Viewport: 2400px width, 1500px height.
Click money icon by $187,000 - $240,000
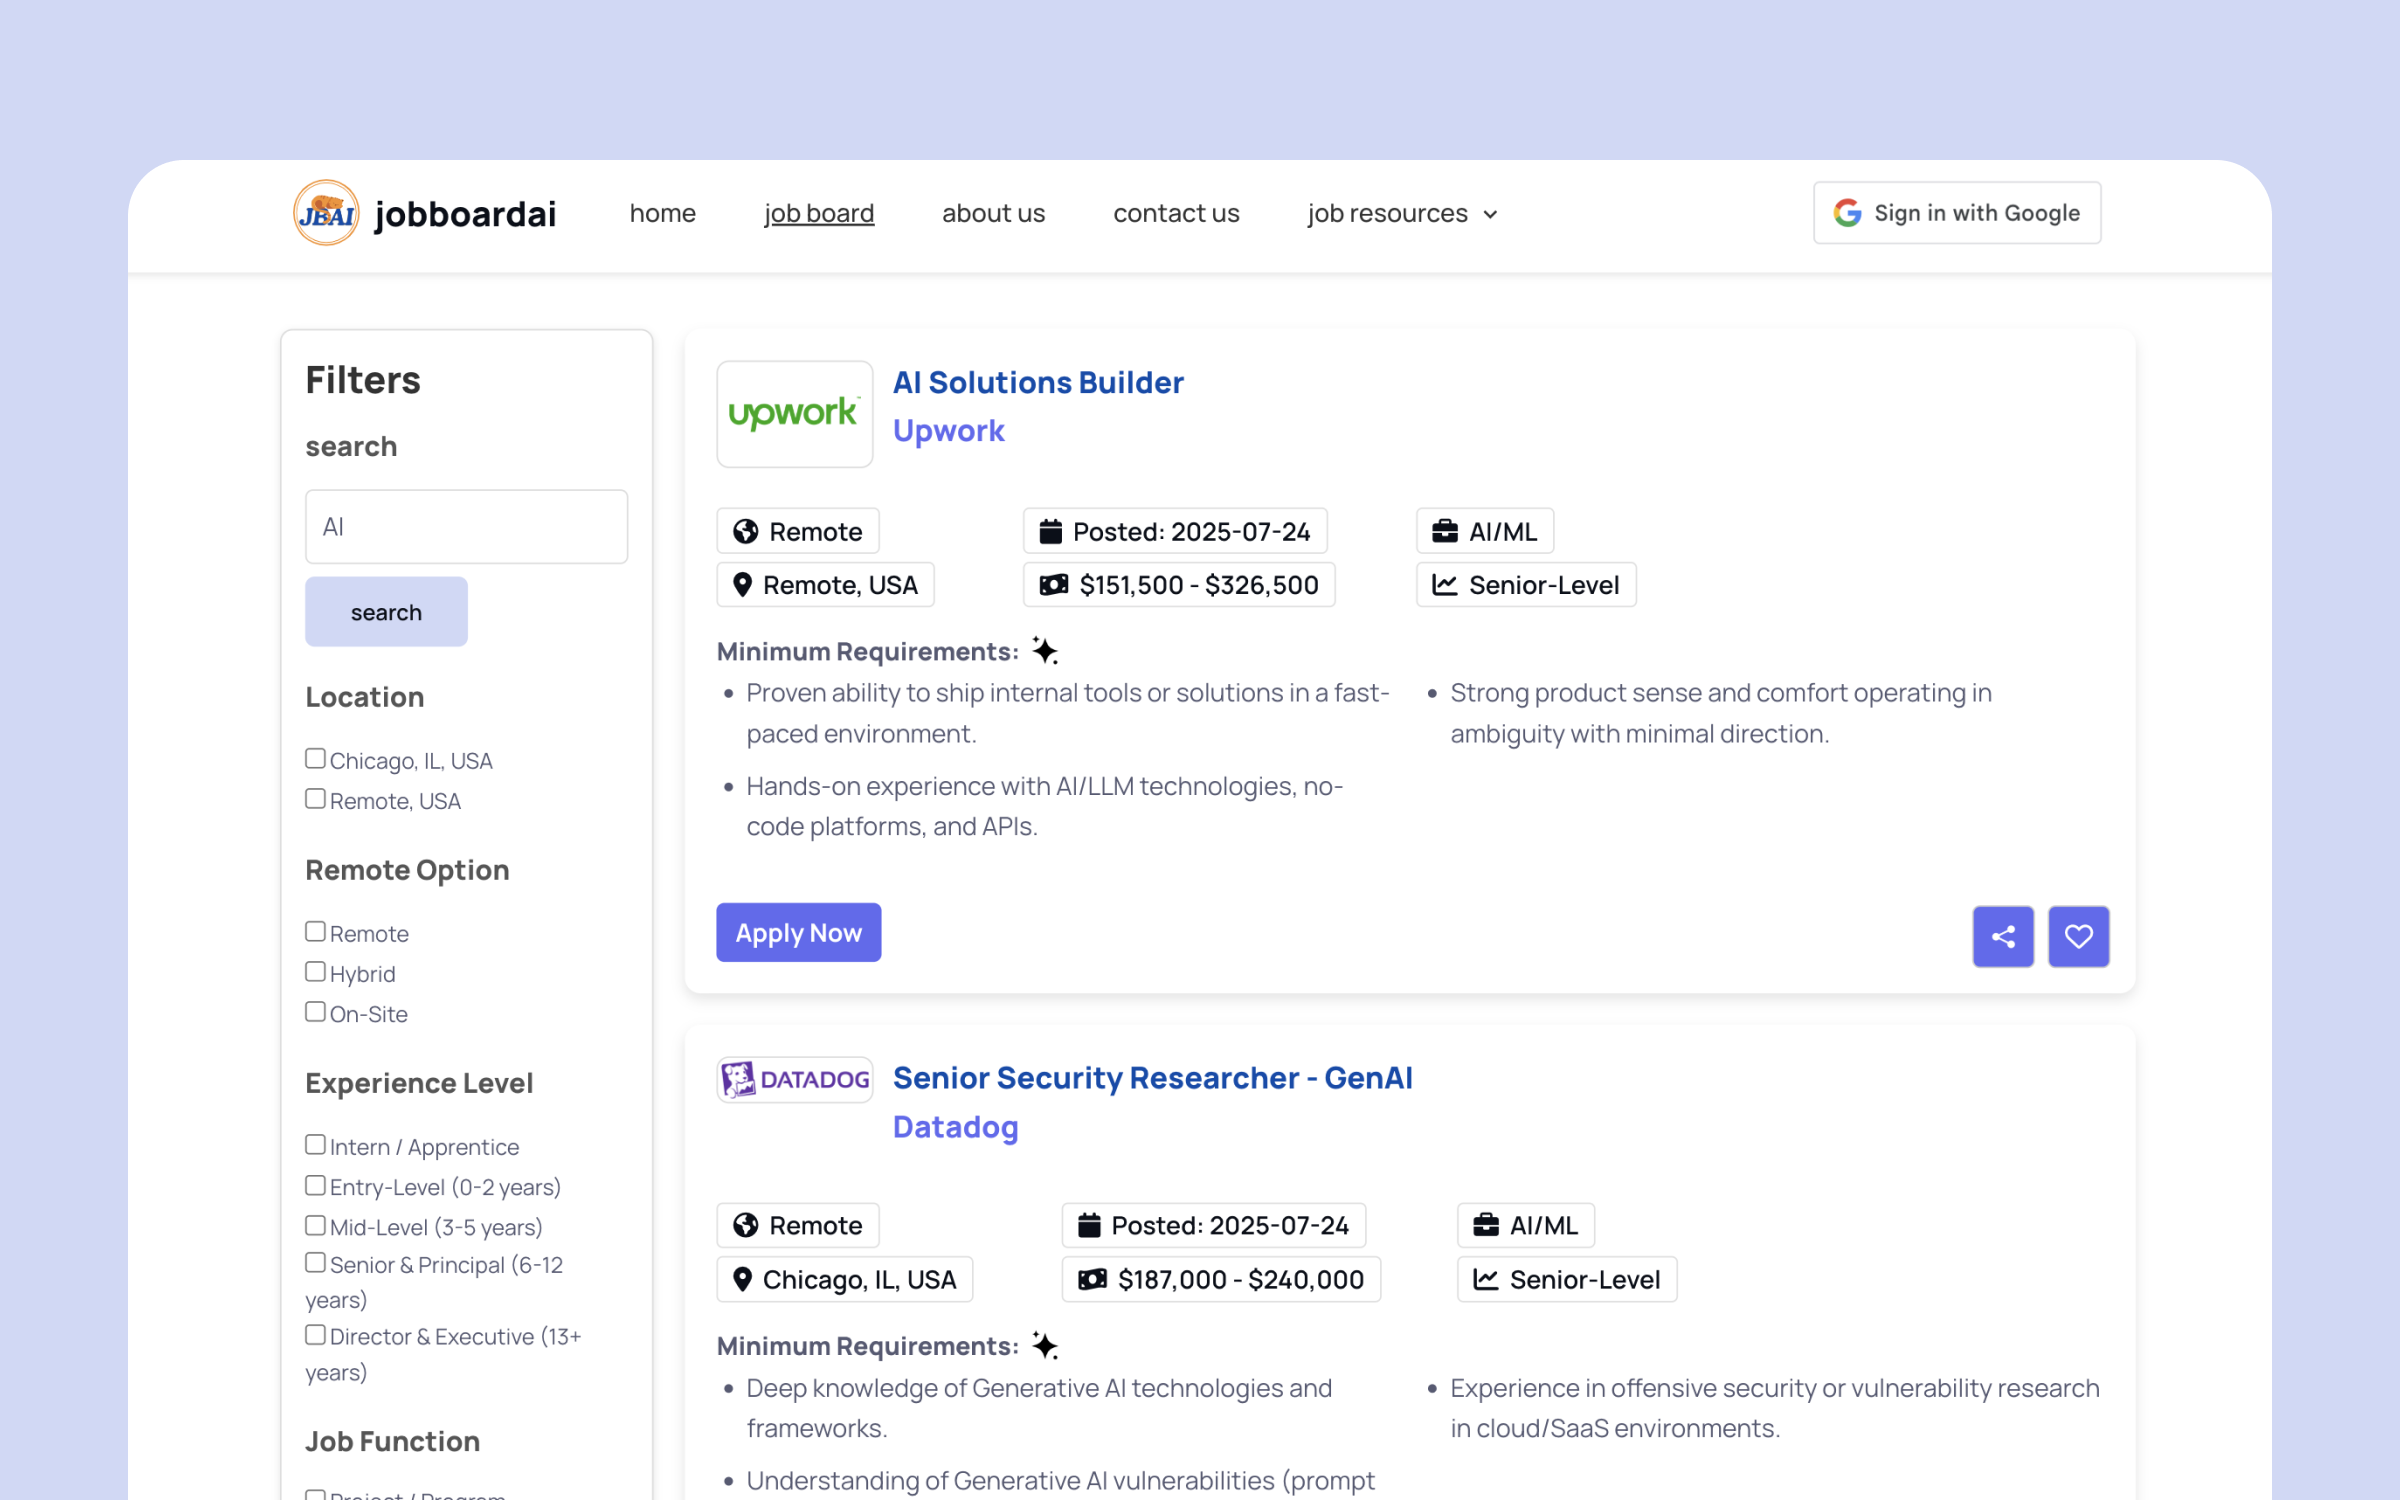1092,1279
